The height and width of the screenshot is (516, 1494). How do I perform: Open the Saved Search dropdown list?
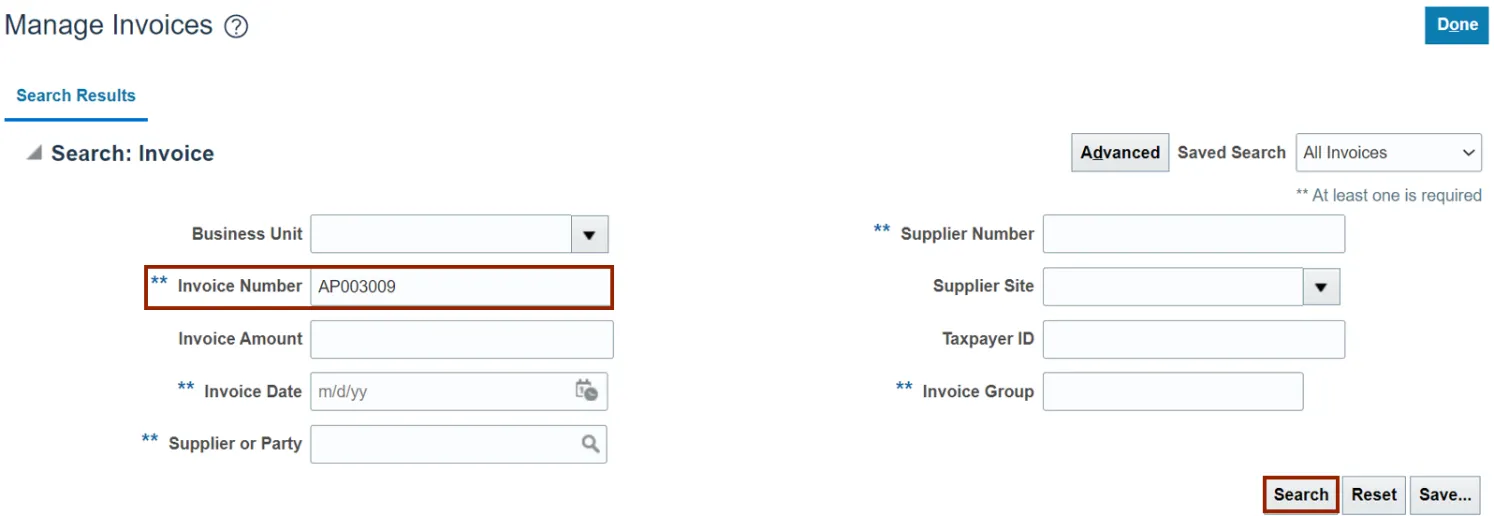point(1388,153)
